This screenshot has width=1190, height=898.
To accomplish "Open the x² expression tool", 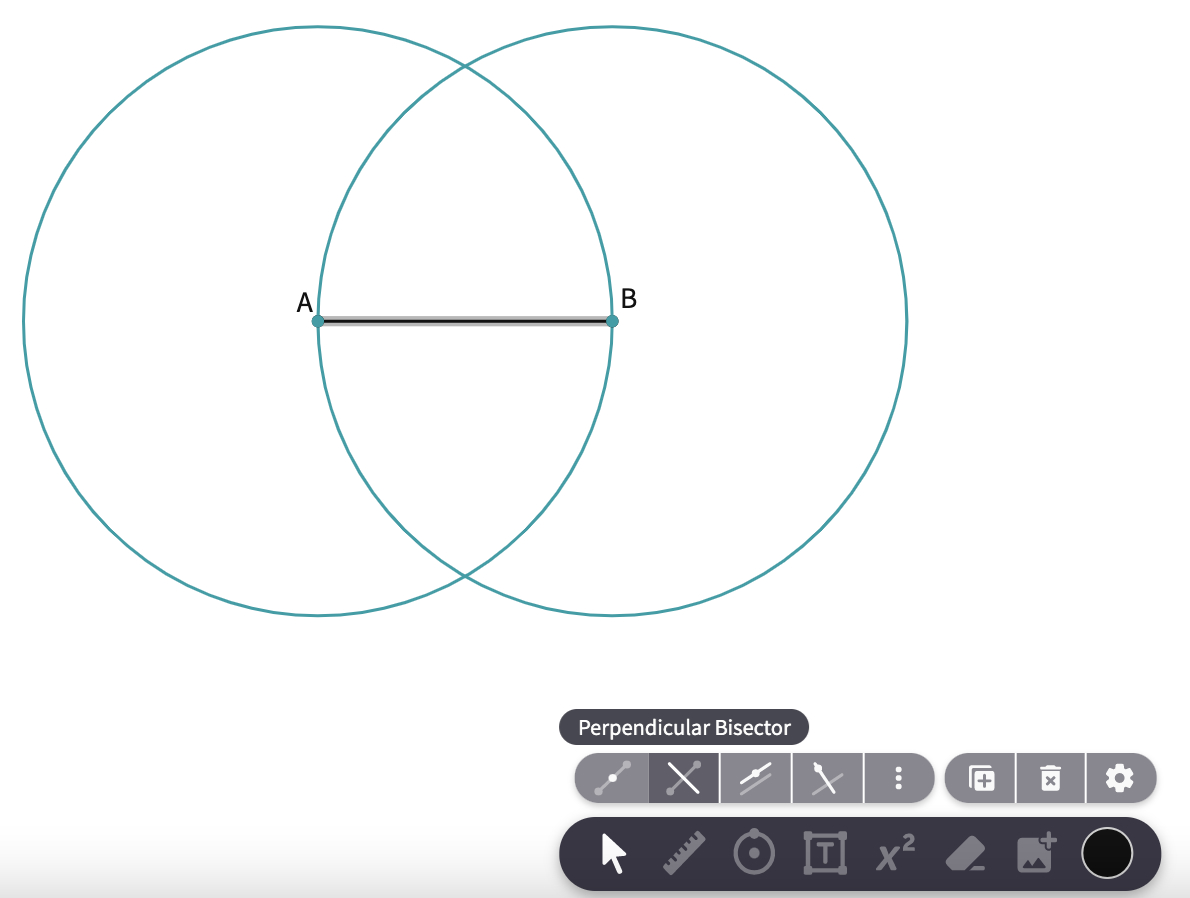I will pyautogui.click(x=894, y=853).
